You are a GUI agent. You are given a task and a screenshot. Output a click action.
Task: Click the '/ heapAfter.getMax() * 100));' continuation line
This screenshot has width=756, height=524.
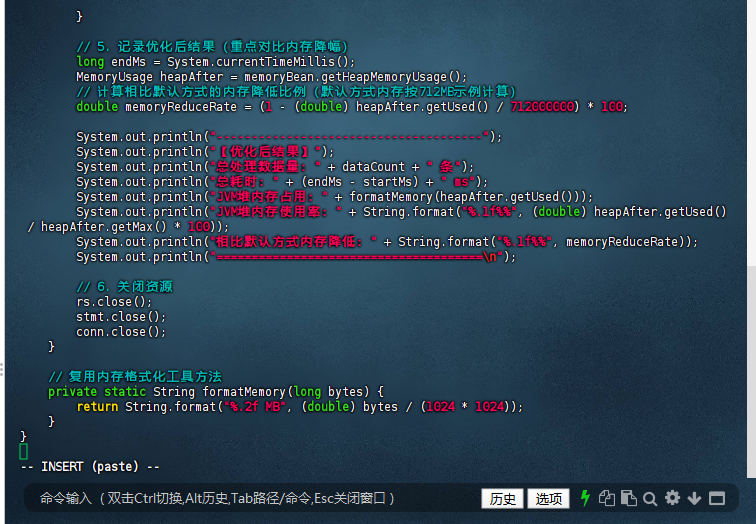click(128, 227)
